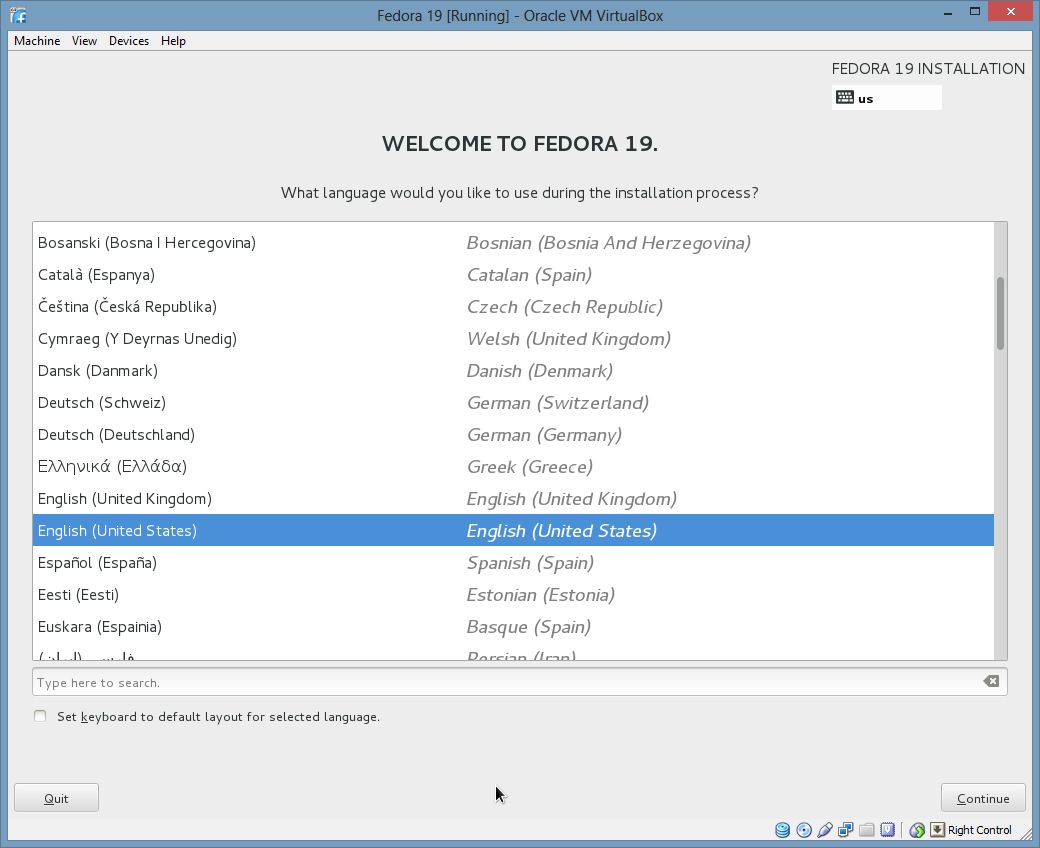Click italic 'Catalan (Spain)' label

click(529, 274)
